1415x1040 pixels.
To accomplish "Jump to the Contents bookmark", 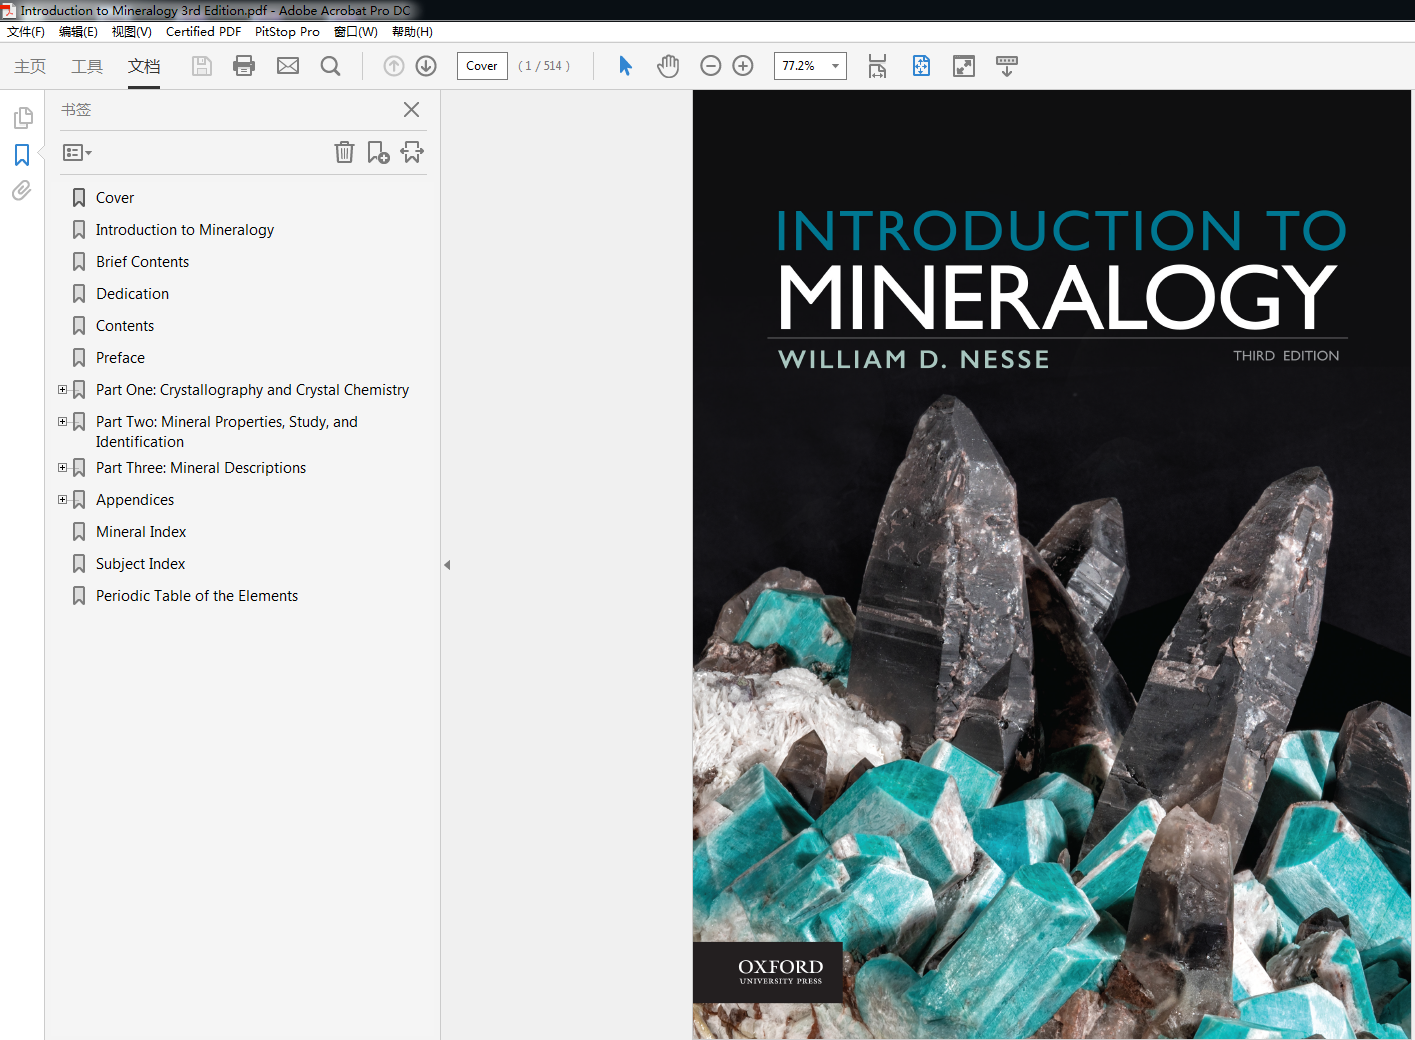I will click(x=125, y=326).
